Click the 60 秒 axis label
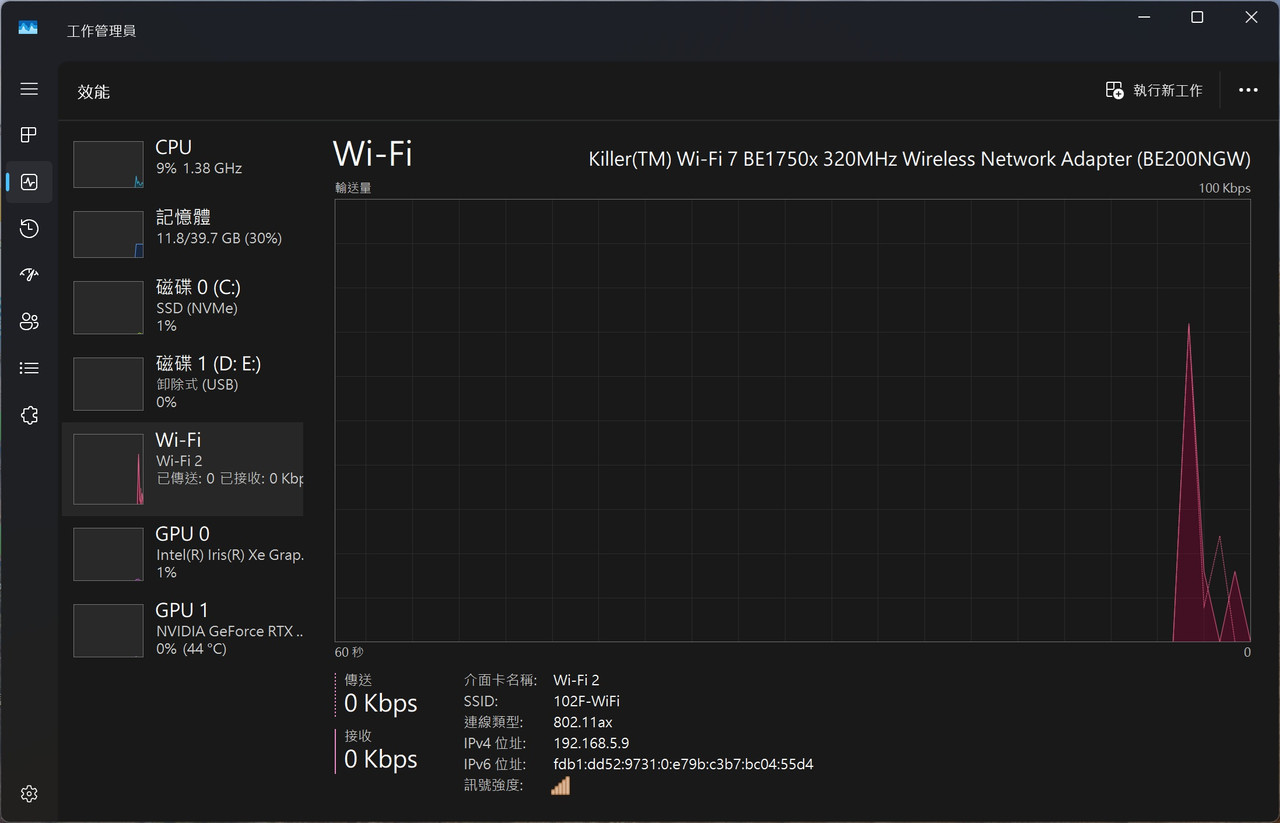The image size is (1280, 823). [x=349, y=652]
